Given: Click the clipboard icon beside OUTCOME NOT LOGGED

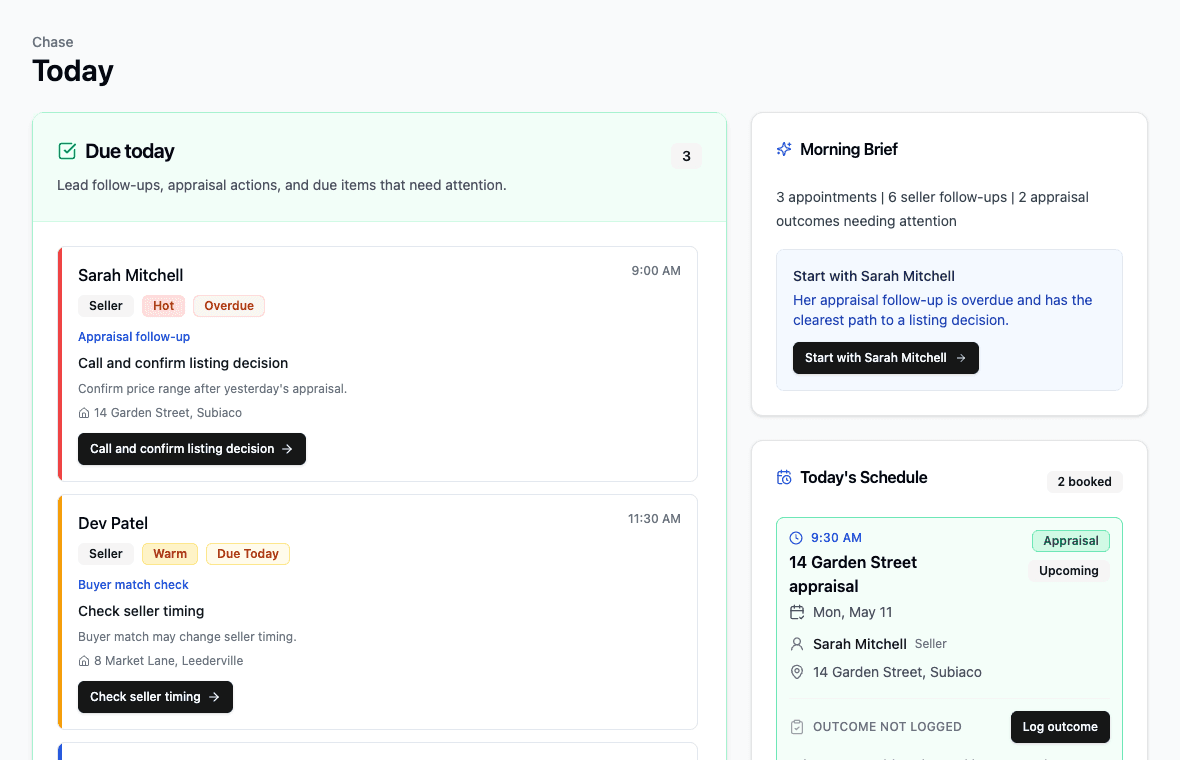Looking at the screenshot, I should coord(797,727).
